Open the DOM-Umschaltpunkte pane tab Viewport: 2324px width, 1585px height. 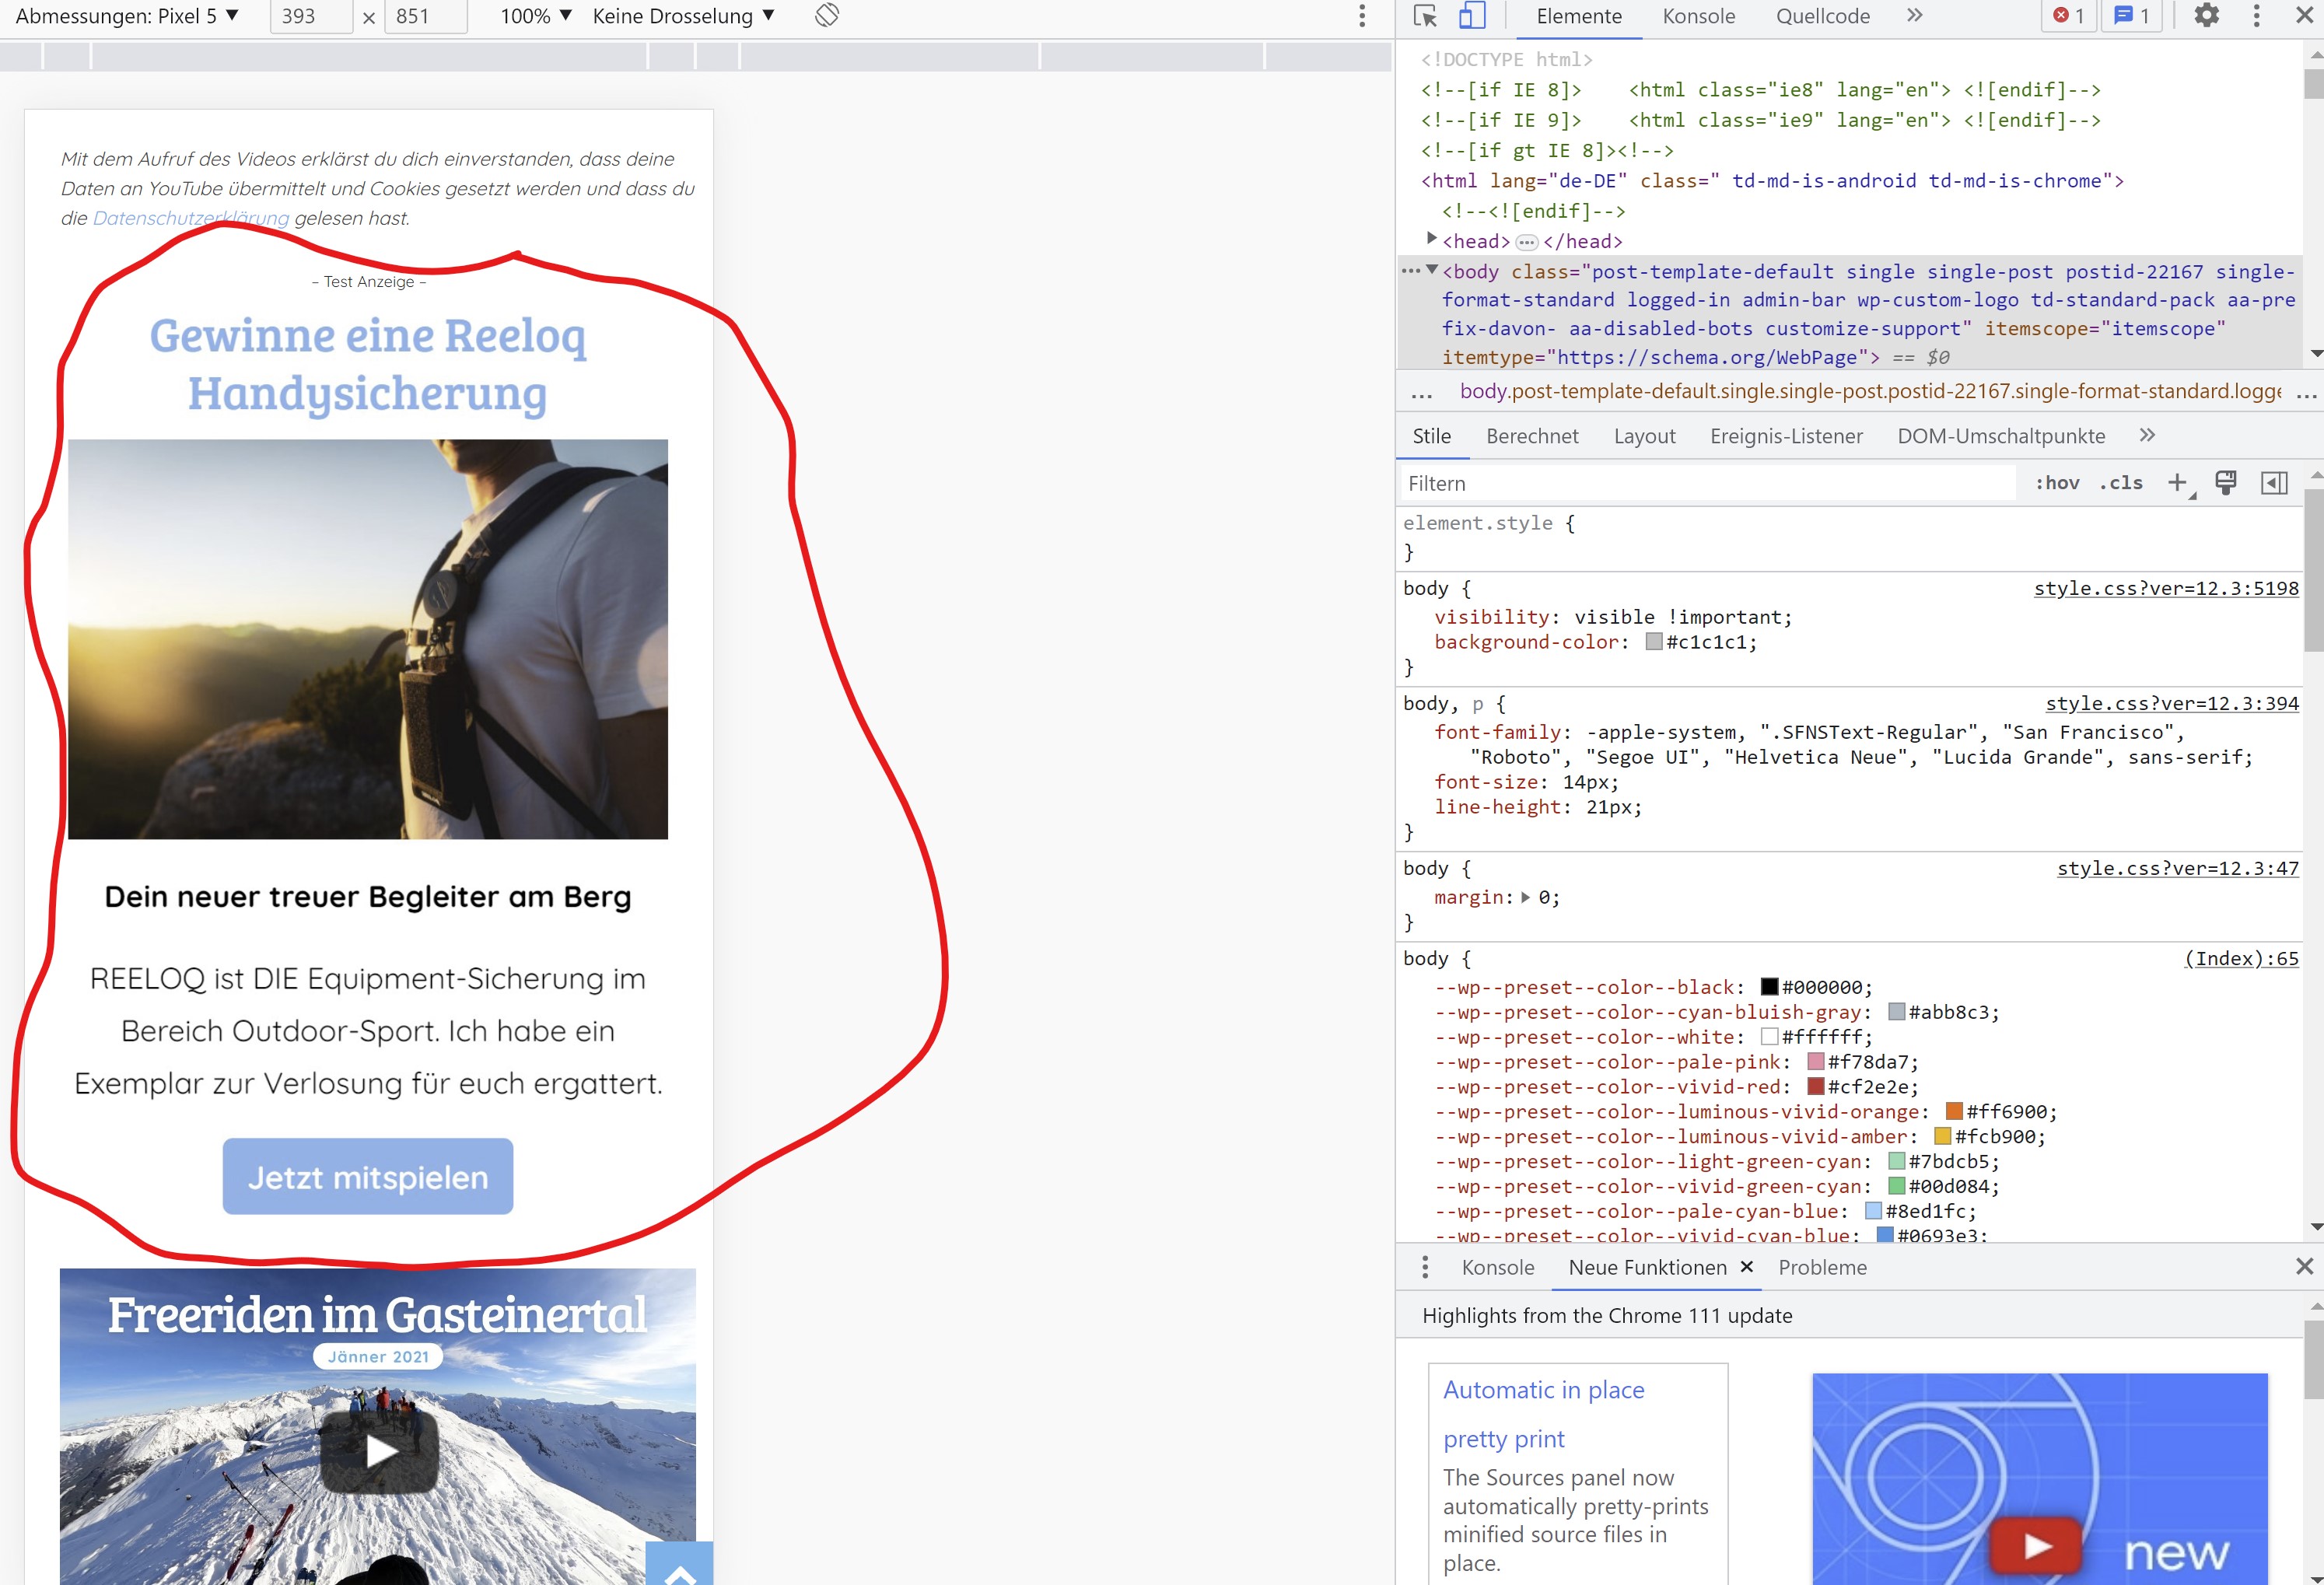[2001, 436]
